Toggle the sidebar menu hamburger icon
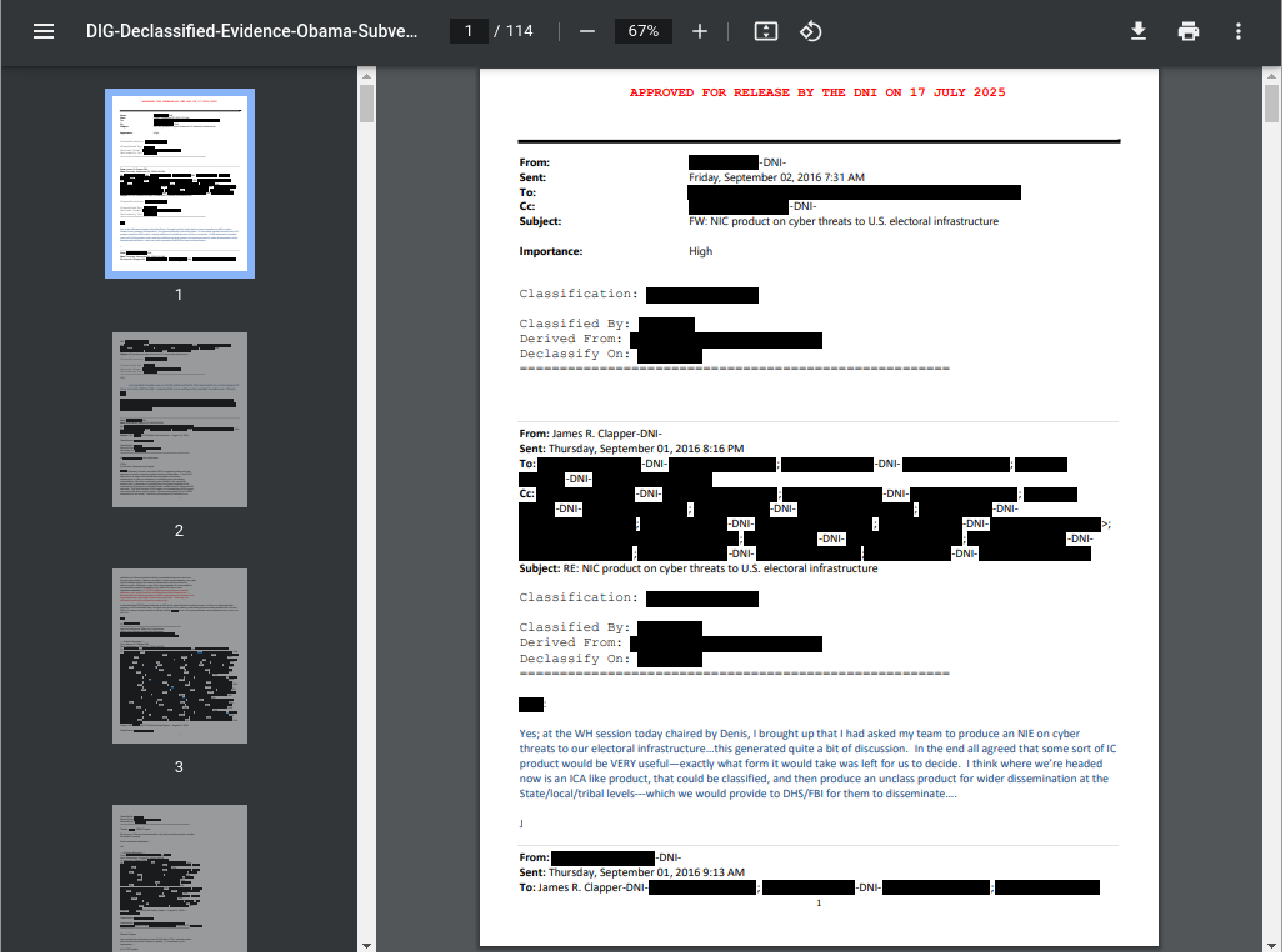 pyautogui.click(x=44, y=31)
